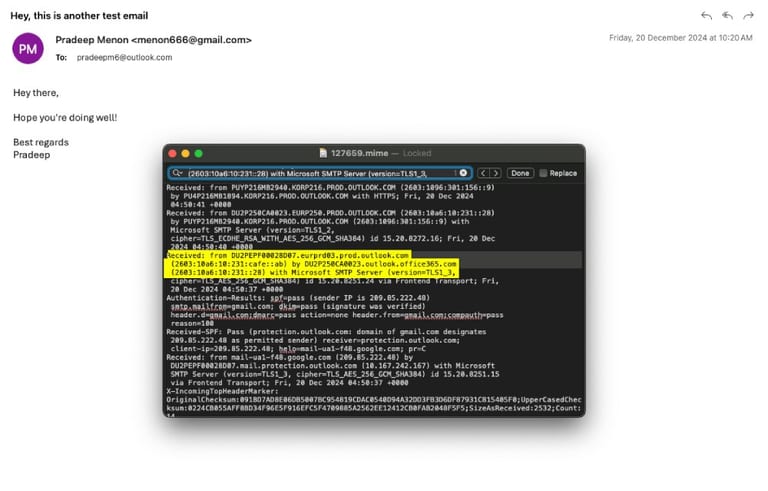Click the Locked label in the title bar

pyautogui.click(x=417, y=153)
